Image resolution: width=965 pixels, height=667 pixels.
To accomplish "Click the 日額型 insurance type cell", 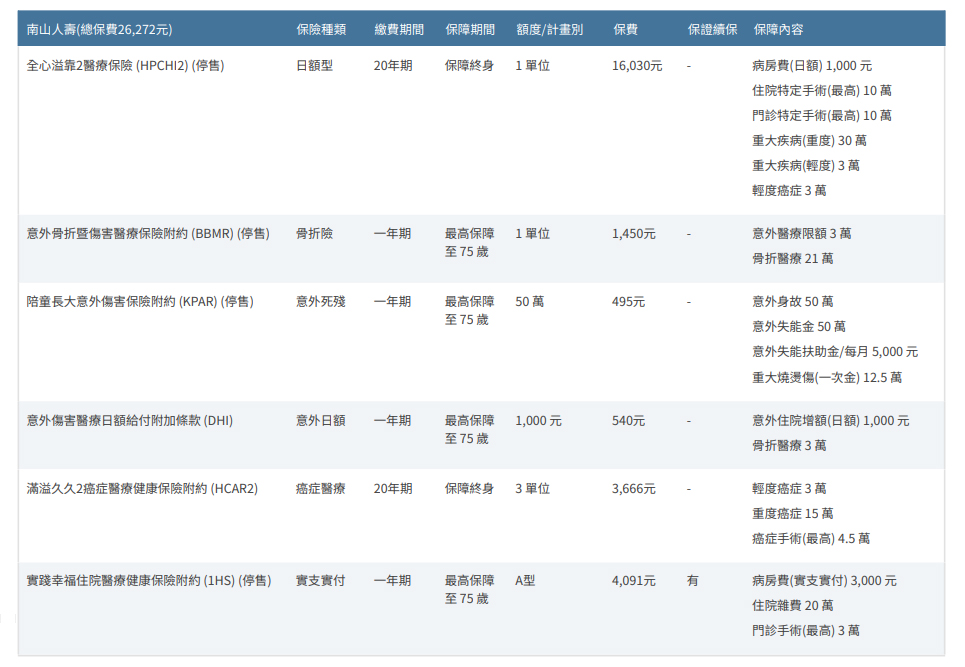I will 314,65.
